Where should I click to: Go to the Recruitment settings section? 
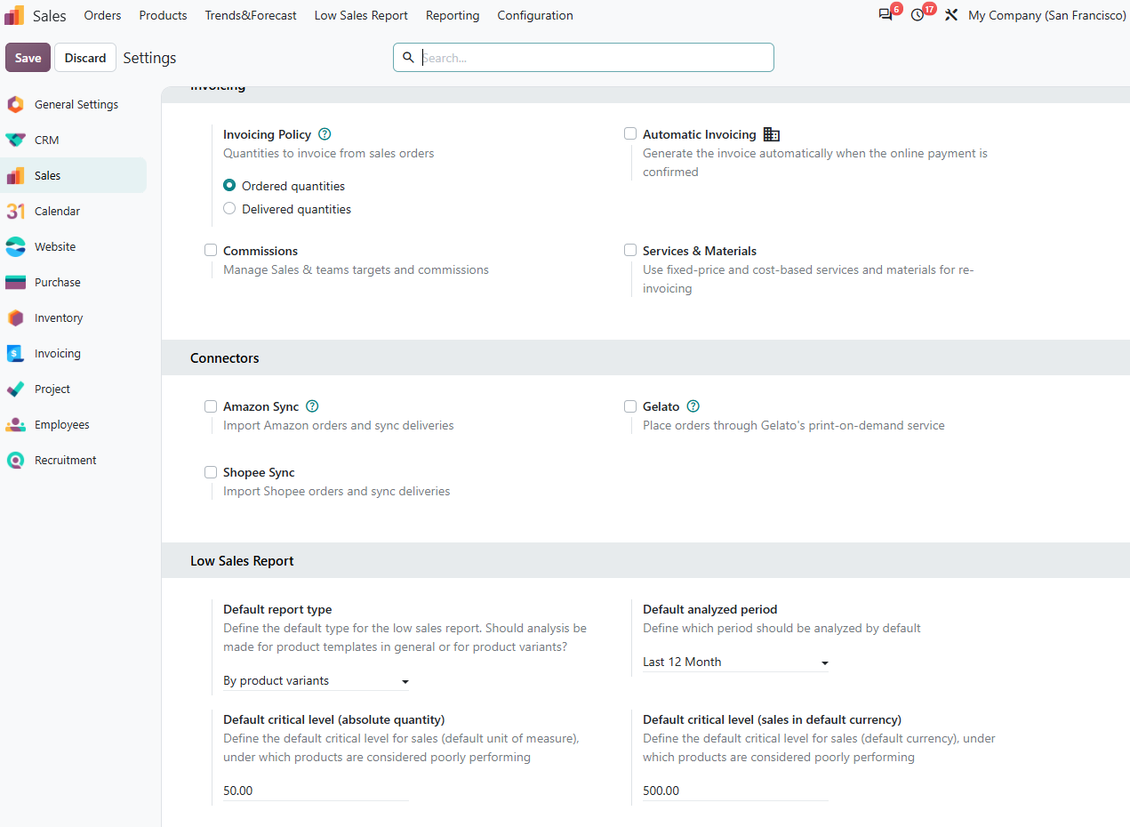click(x=74, y=460)
